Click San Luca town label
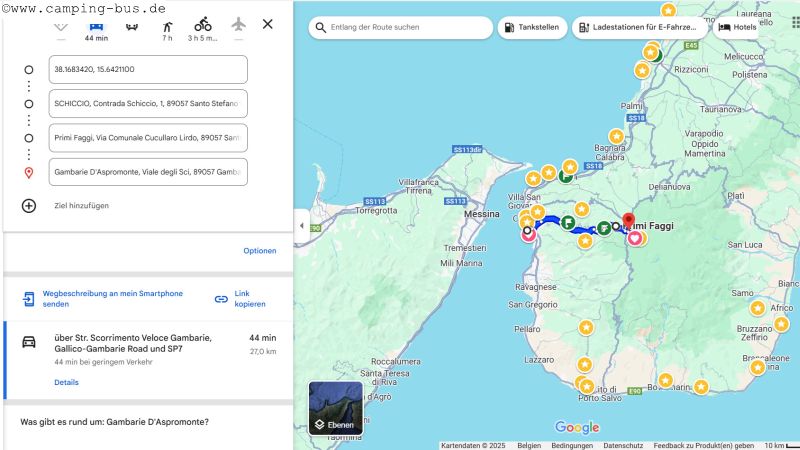Image resolution: width=800 pixels, height=450 pixels. [745, 245]
